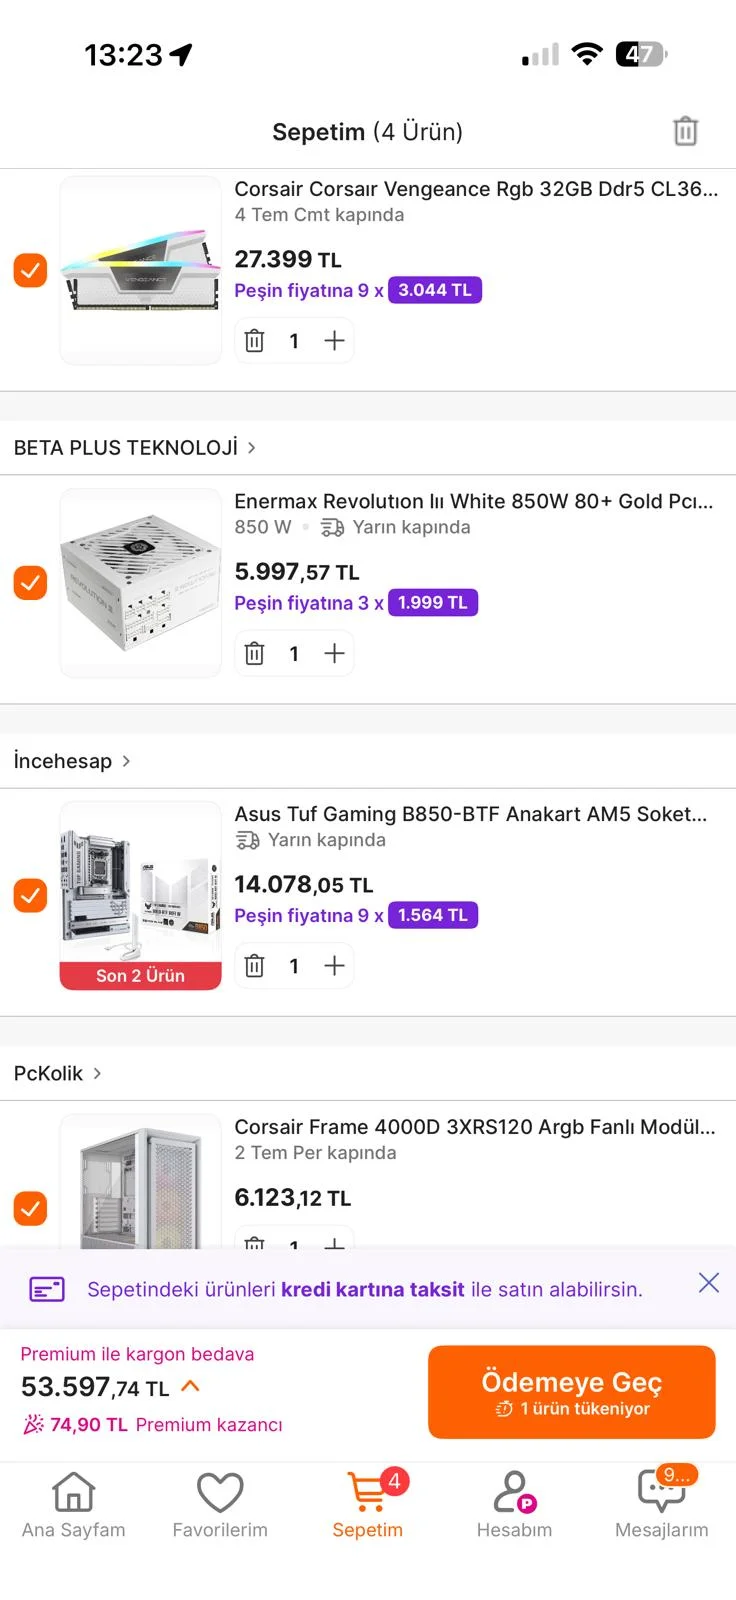Add one more Enermax Revolution unit

click(334, 653)
